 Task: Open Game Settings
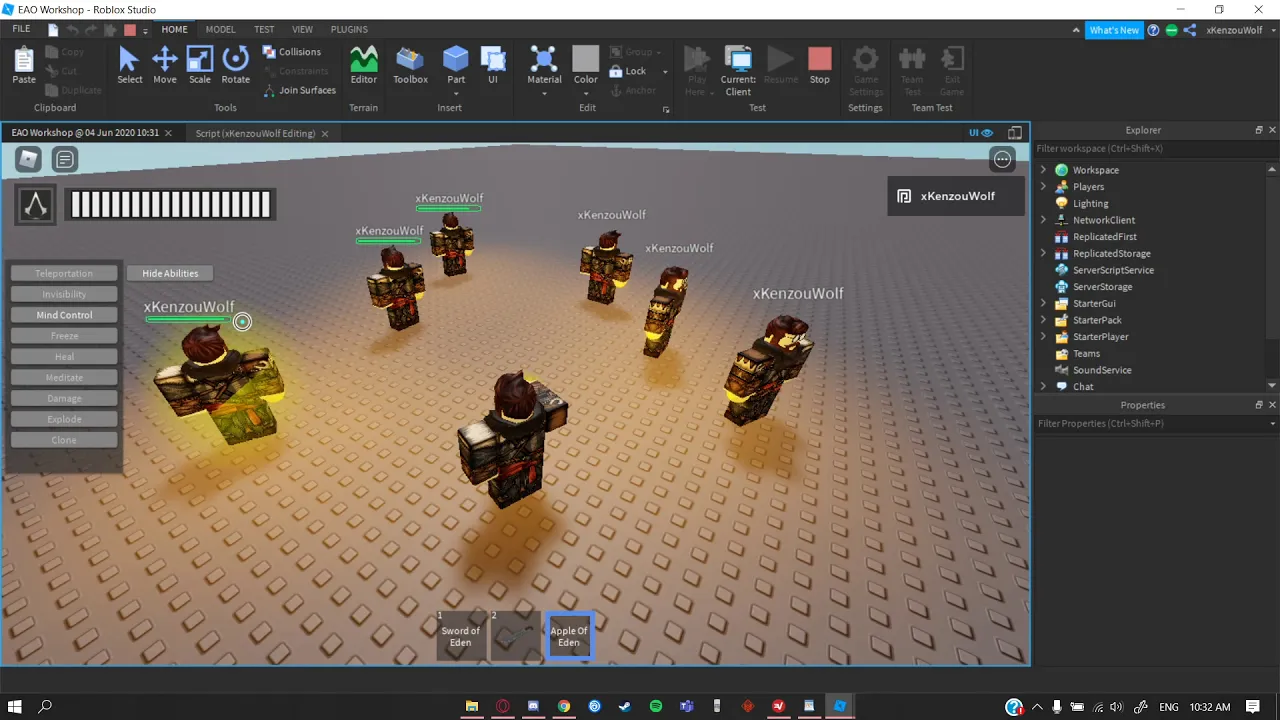pos(865,70)
